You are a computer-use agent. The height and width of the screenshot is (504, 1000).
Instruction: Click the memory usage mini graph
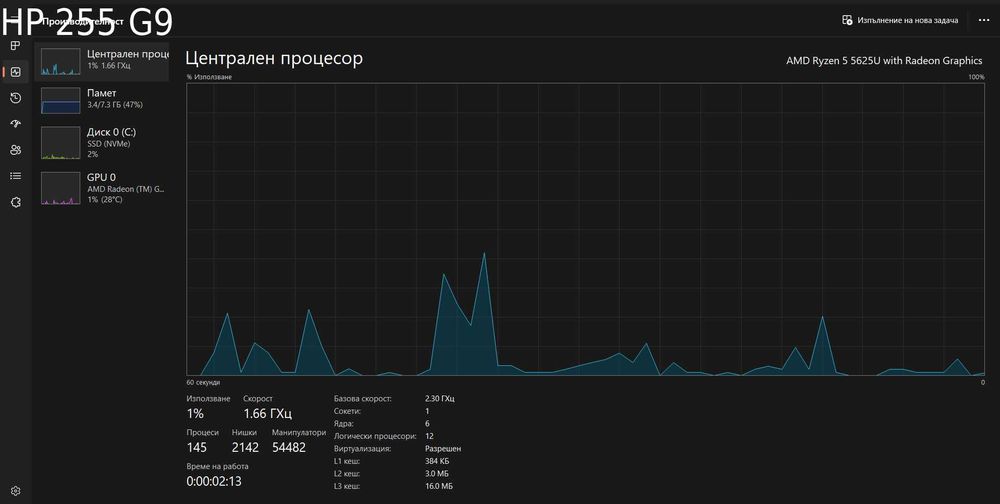tap(61, 101)
